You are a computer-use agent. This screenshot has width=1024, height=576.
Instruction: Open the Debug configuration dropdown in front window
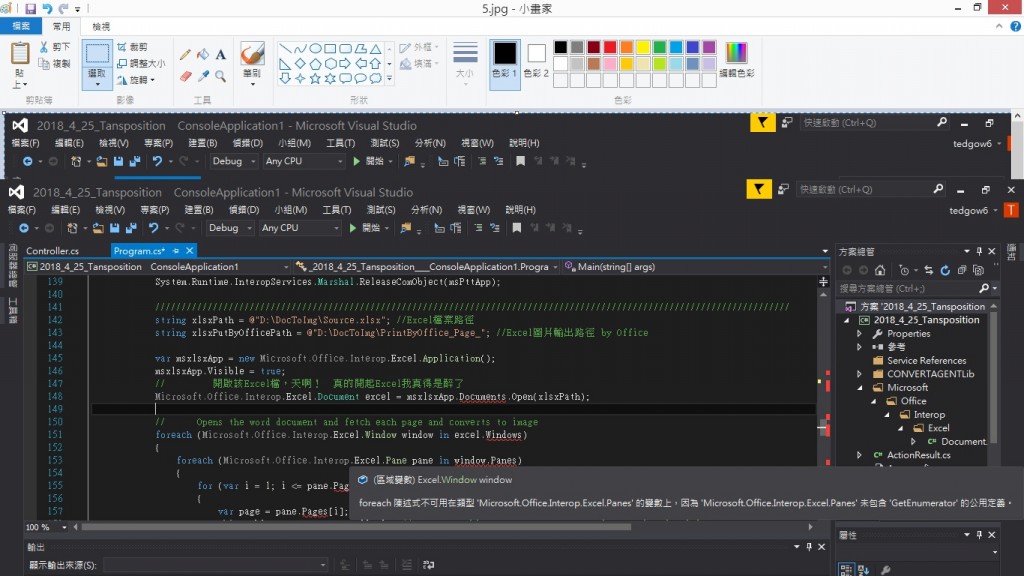point(230,228)
